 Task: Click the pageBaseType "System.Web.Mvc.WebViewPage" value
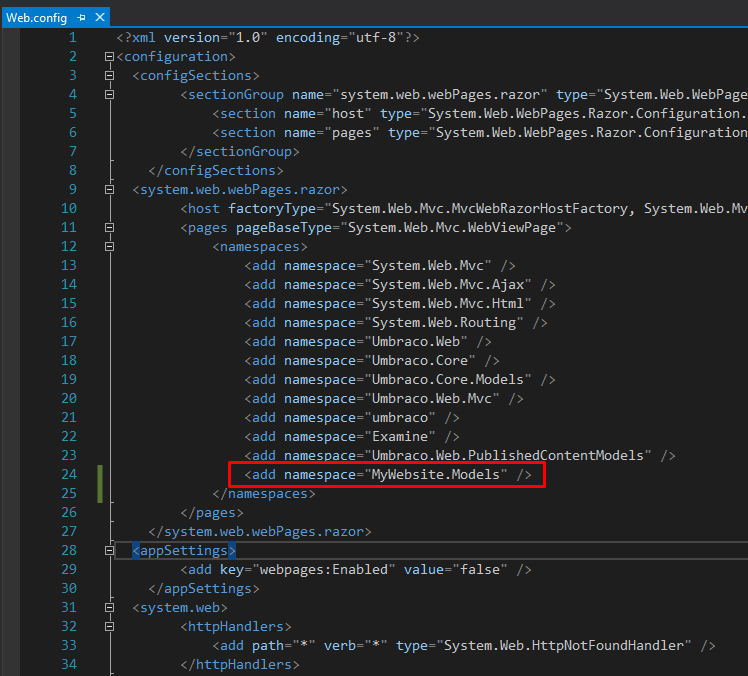452,228
